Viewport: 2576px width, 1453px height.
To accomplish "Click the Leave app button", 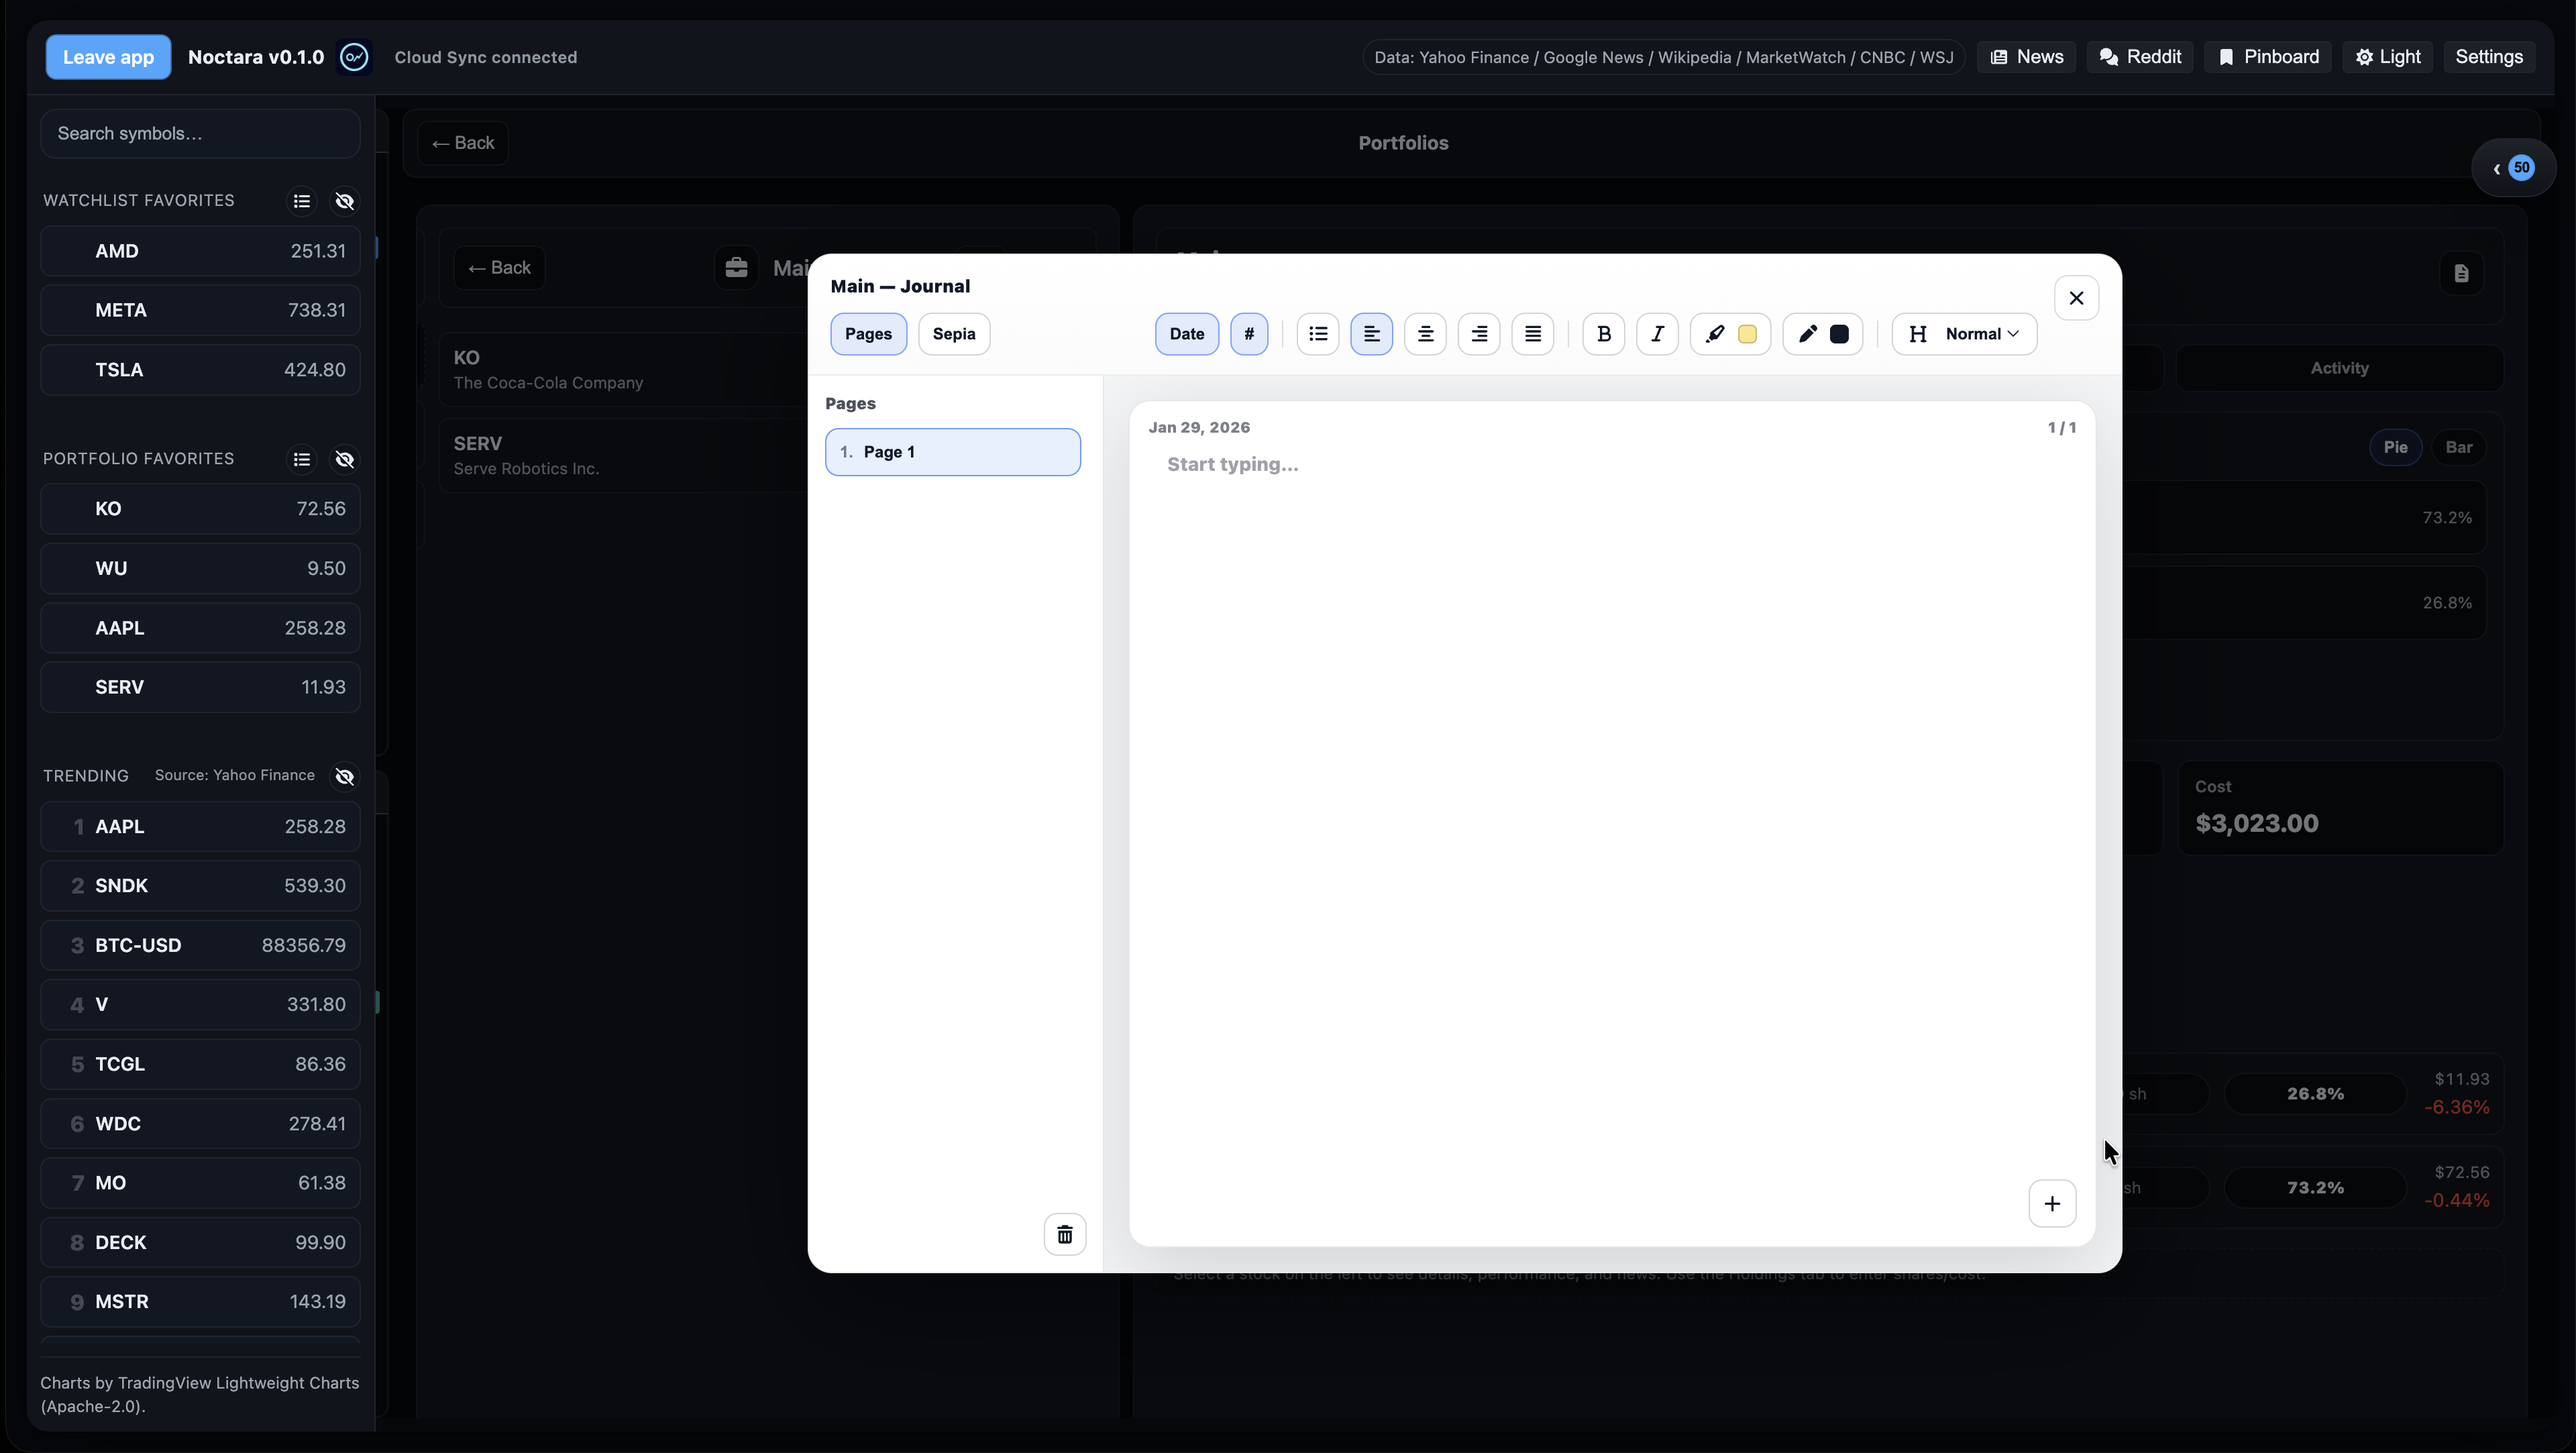I will click(x=107, y=57).
